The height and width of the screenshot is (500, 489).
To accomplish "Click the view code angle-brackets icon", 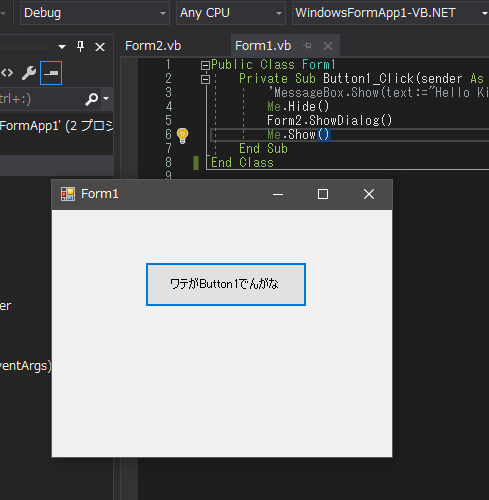I will (7, 73).
